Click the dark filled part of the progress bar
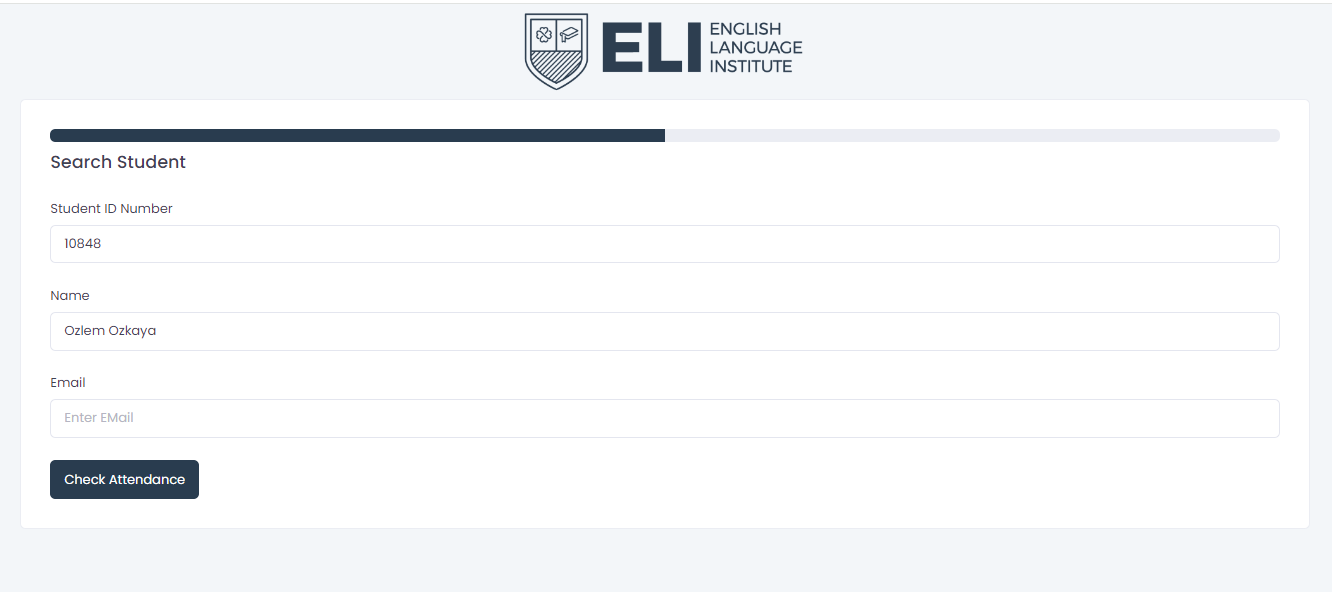 [x=357, y=135]
